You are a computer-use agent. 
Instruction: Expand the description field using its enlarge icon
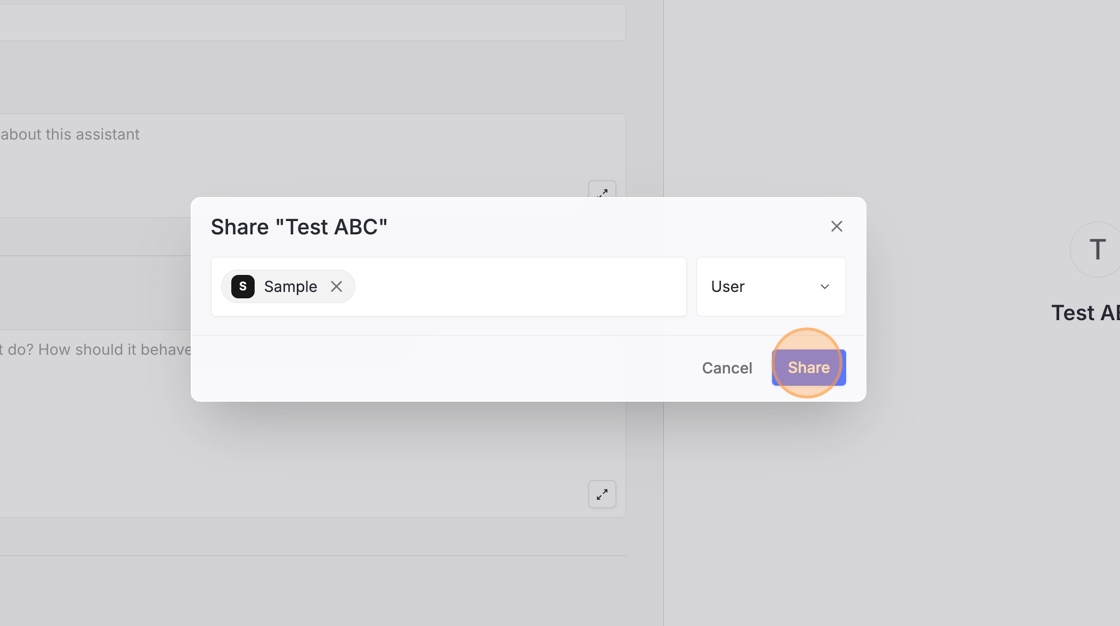coord(602,190)
